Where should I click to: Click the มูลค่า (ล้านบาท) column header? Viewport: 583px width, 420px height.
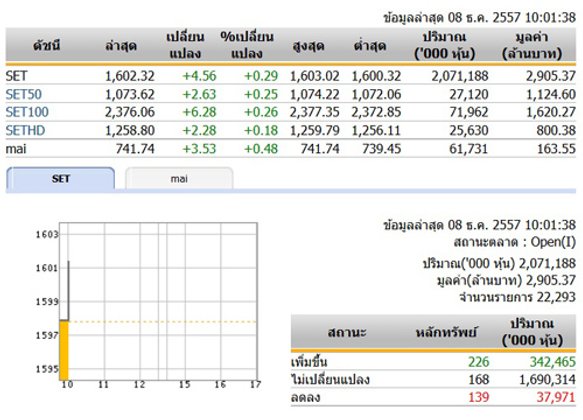[532, 45]
